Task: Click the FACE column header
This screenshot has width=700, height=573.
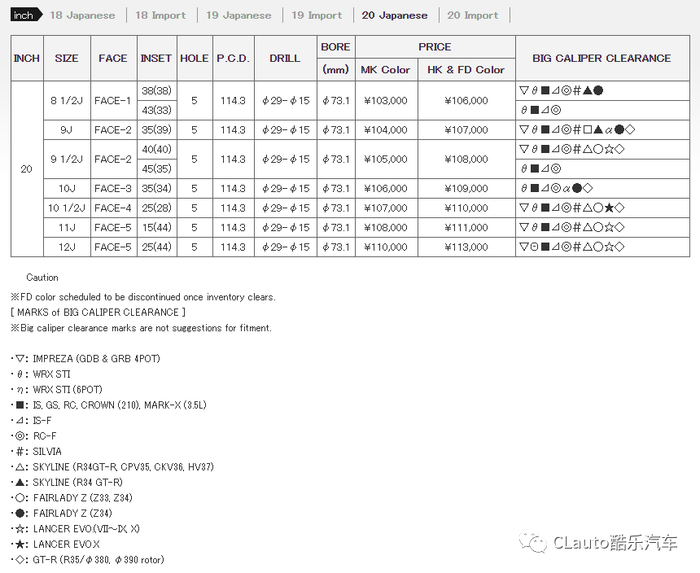Action: click(x=113, y=58)
